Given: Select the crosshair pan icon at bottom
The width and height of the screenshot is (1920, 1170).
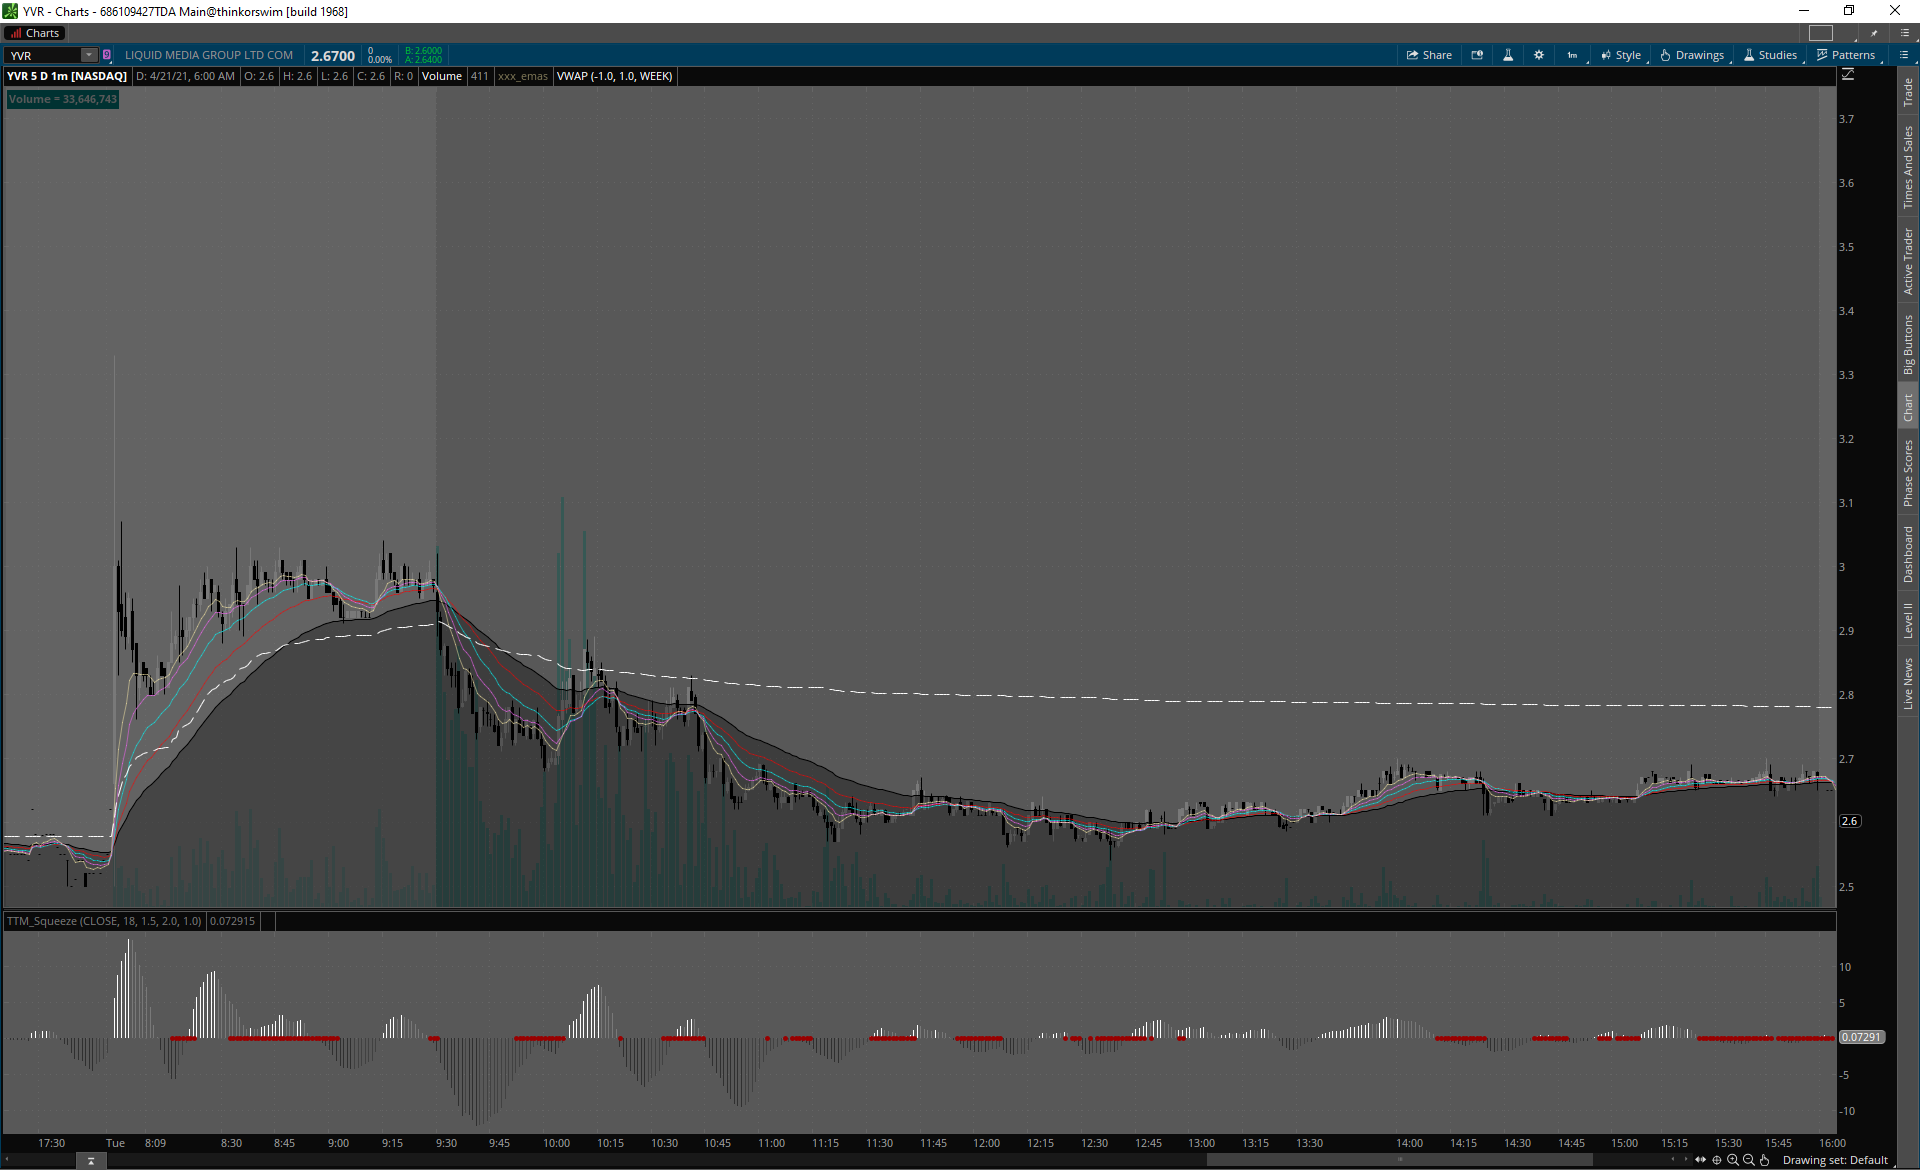Looking at the screenshot, I should tap(1717, 1160).
